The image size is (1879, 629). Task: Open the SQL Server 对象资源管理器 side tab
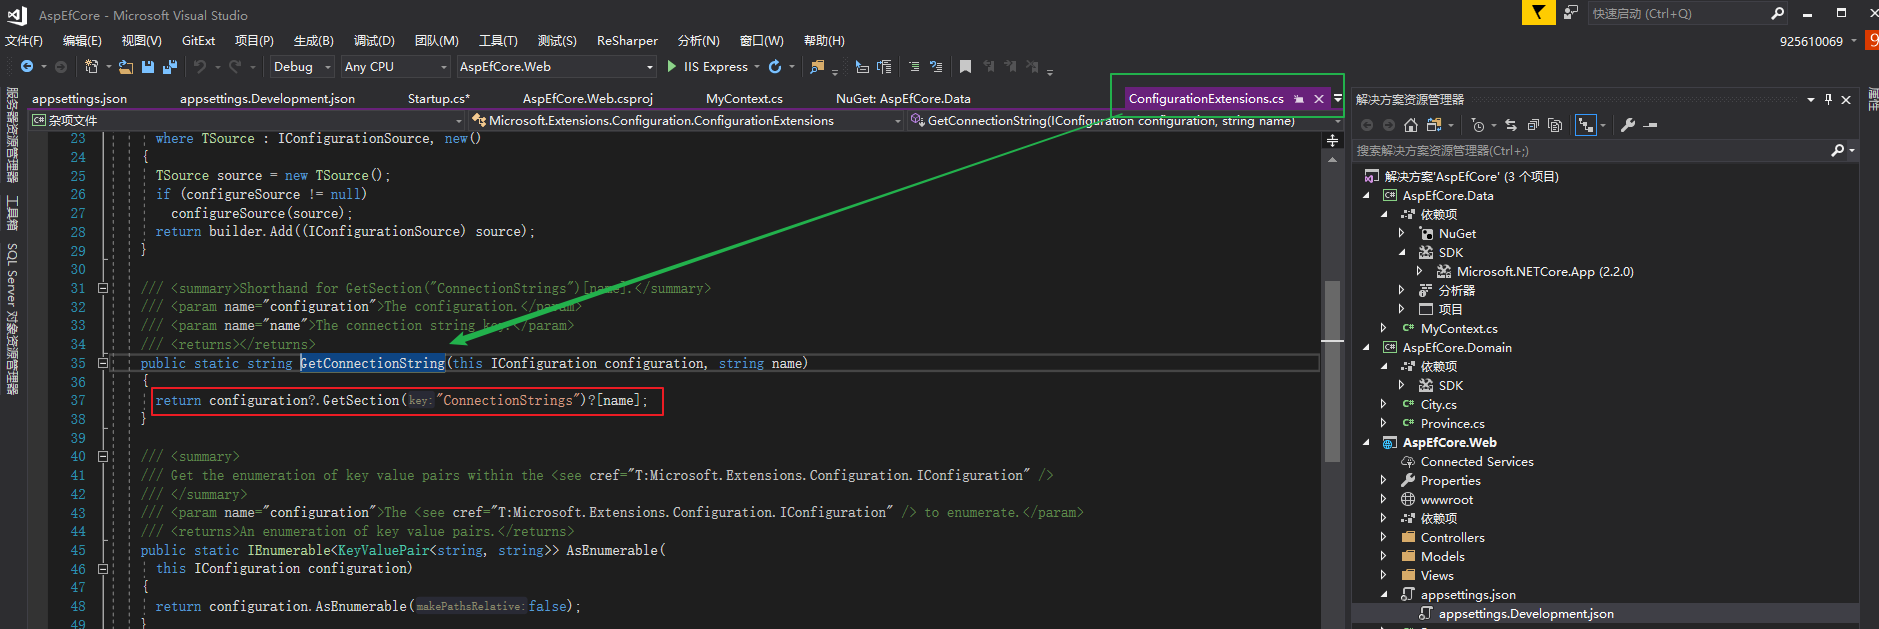click(12, 318)
